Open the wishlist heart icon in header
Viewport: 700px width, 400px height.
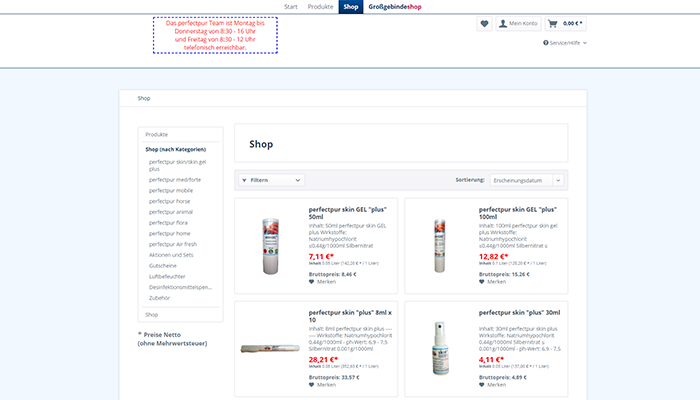484,24
